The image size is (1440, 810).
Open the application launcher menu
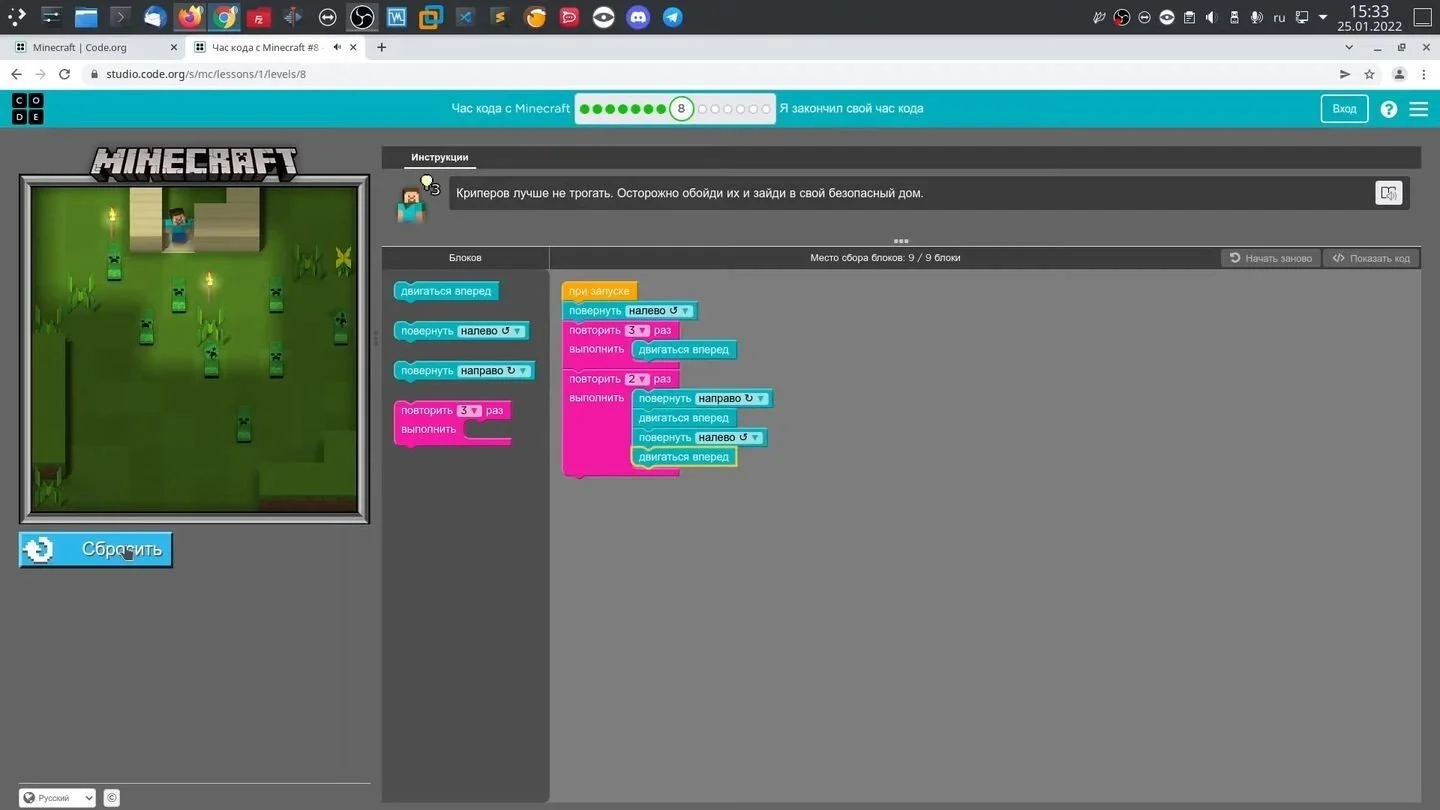17,17
